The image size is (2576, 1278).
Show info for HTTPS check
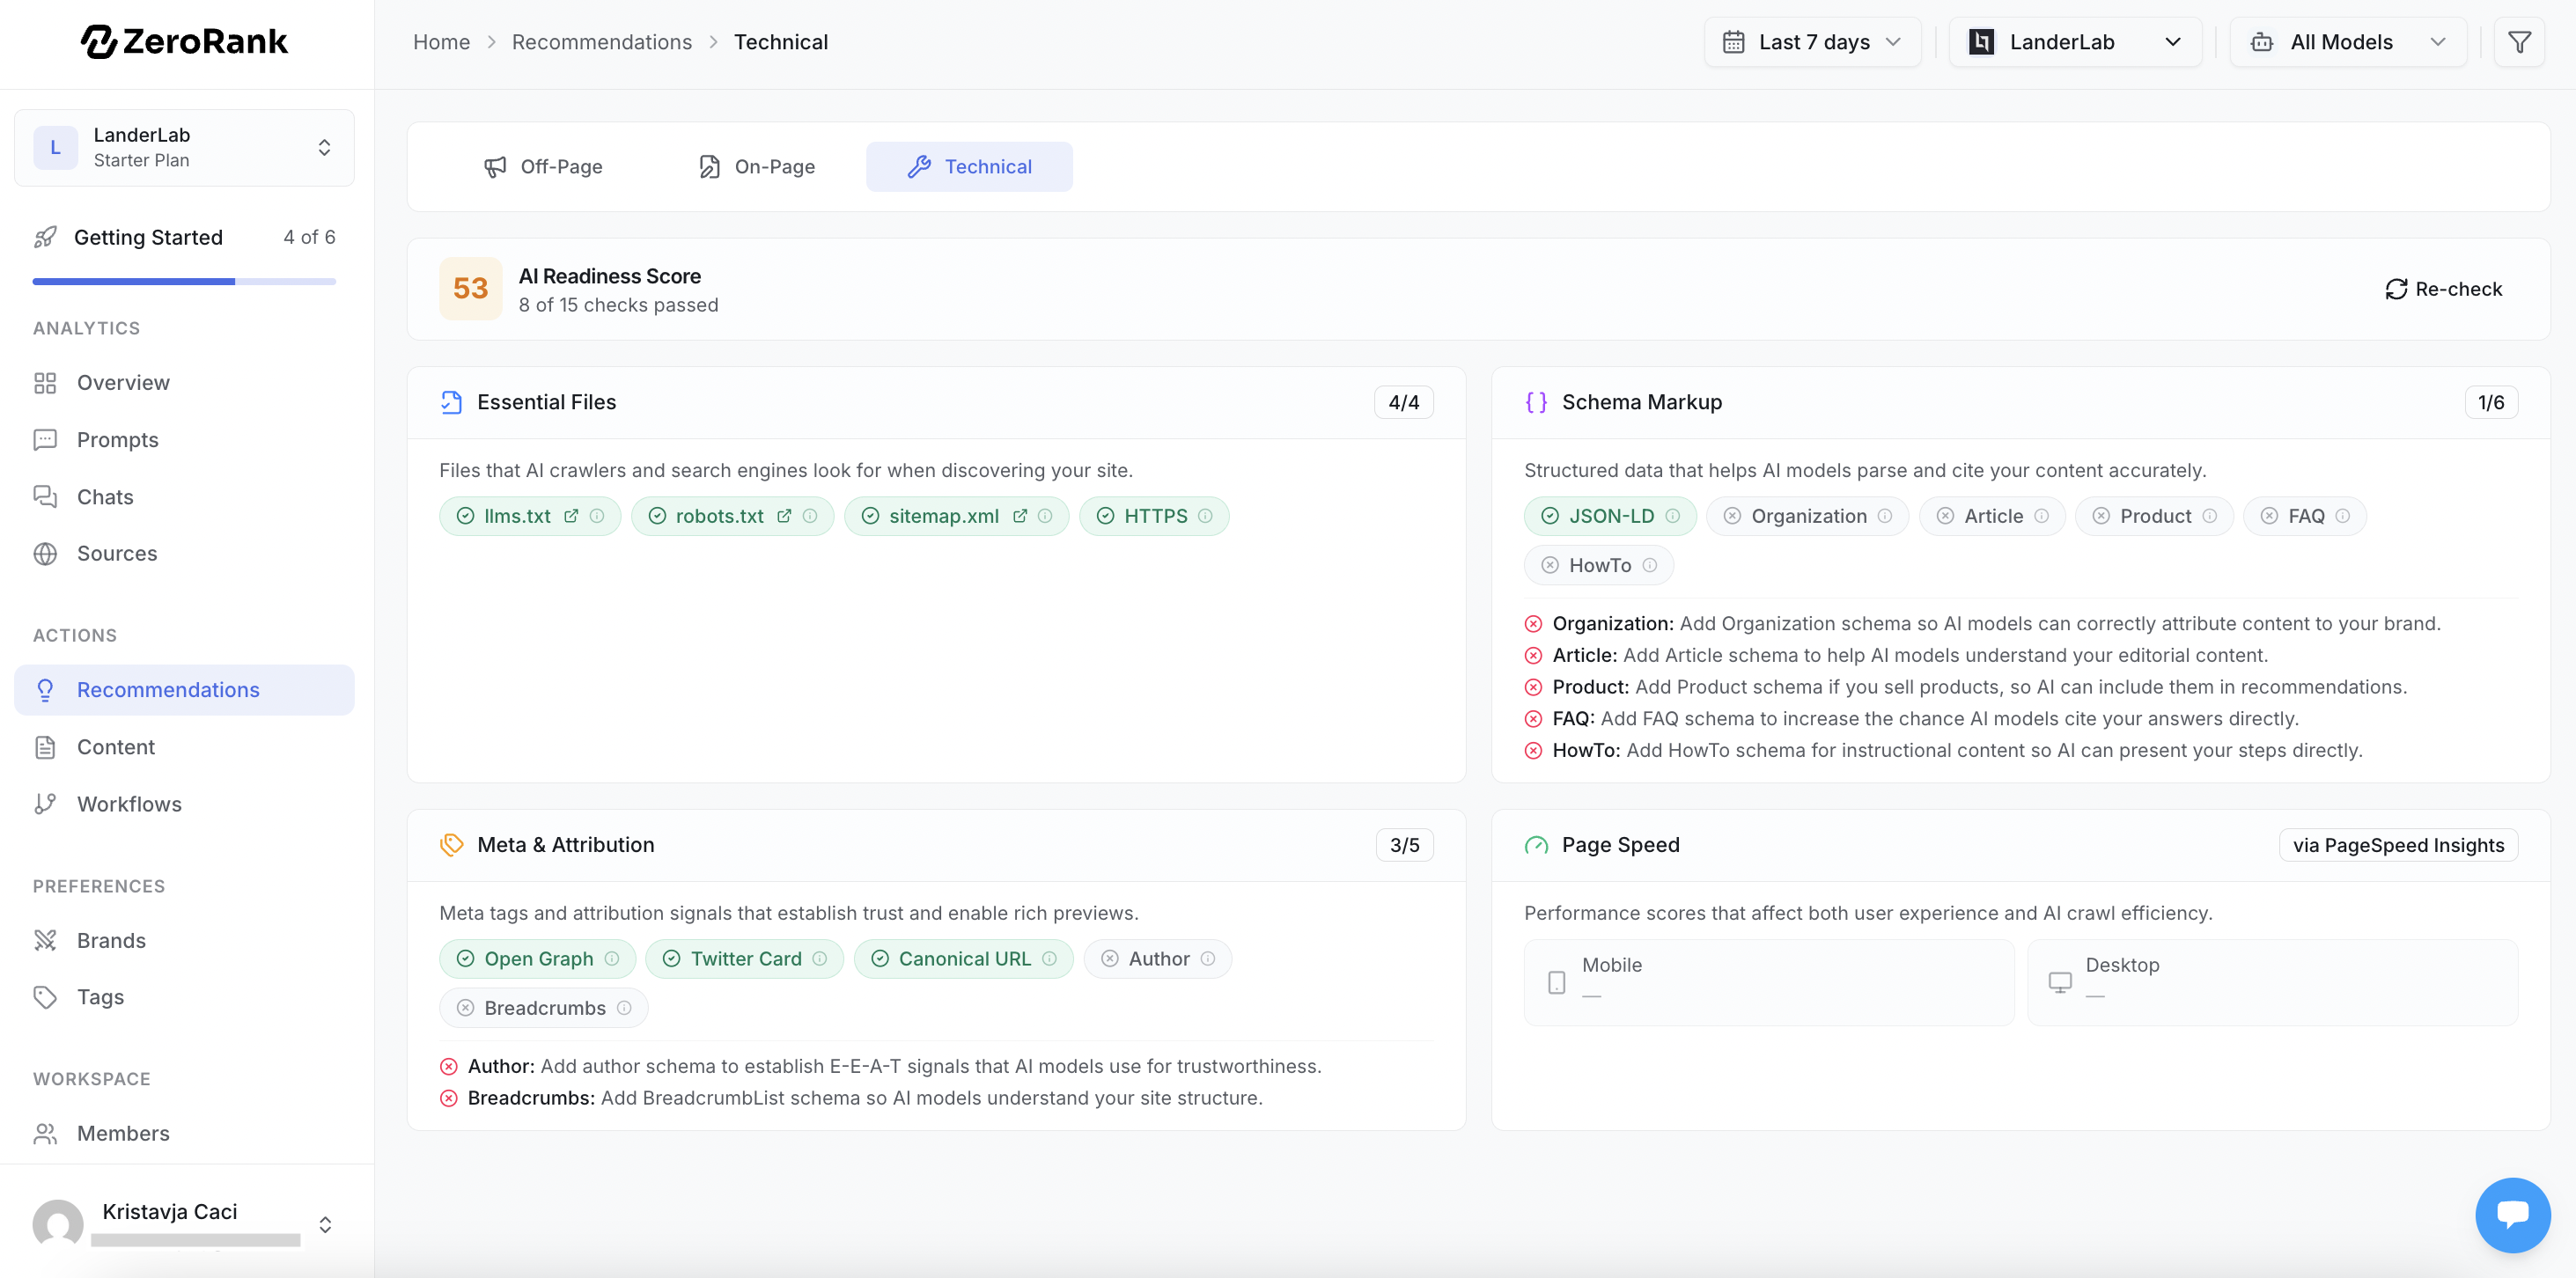(1205, 516)
